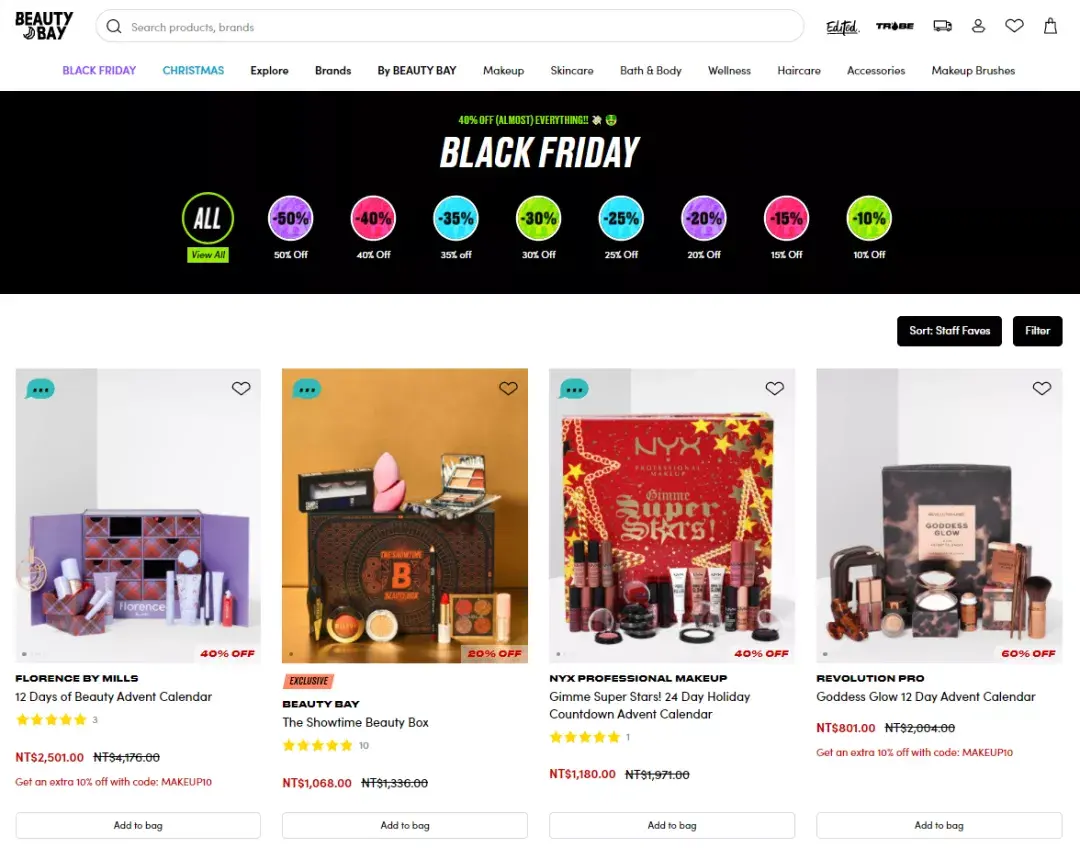Go to Beauty Bay home logo
This screenshot has width=1080, height=848.
coord(44,25)
